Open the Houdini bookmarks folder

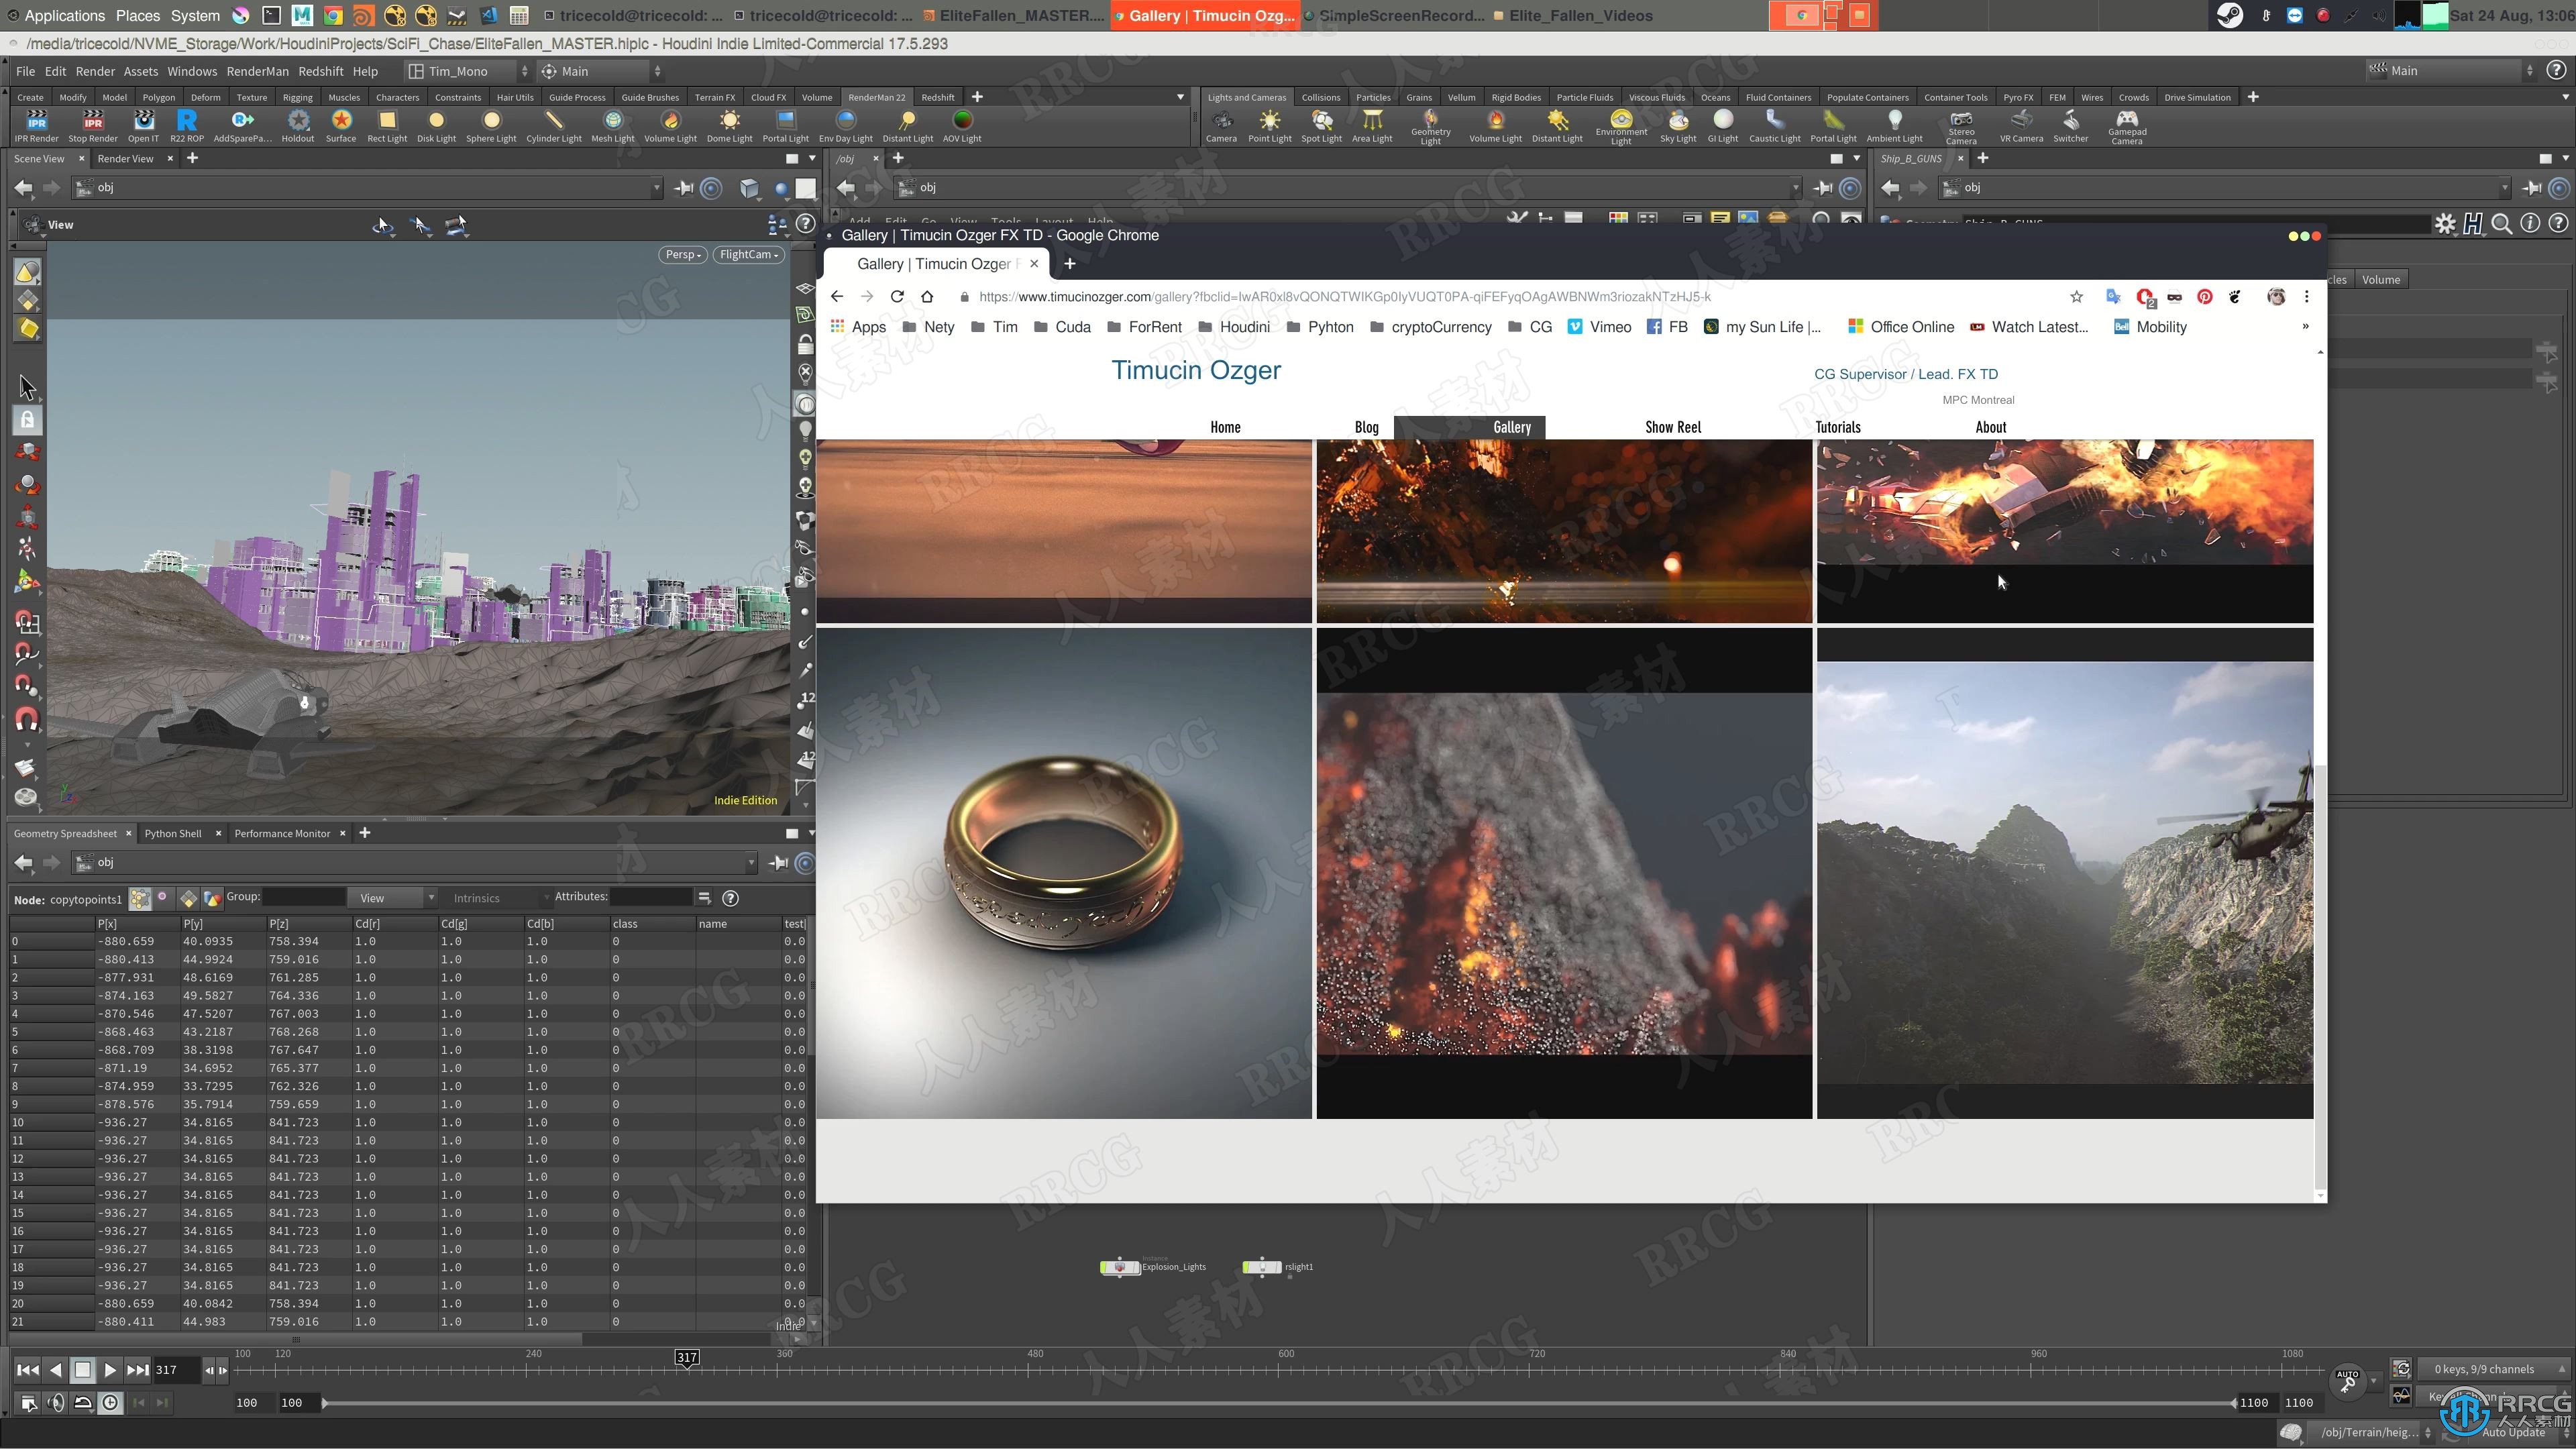coord(1234,326)
